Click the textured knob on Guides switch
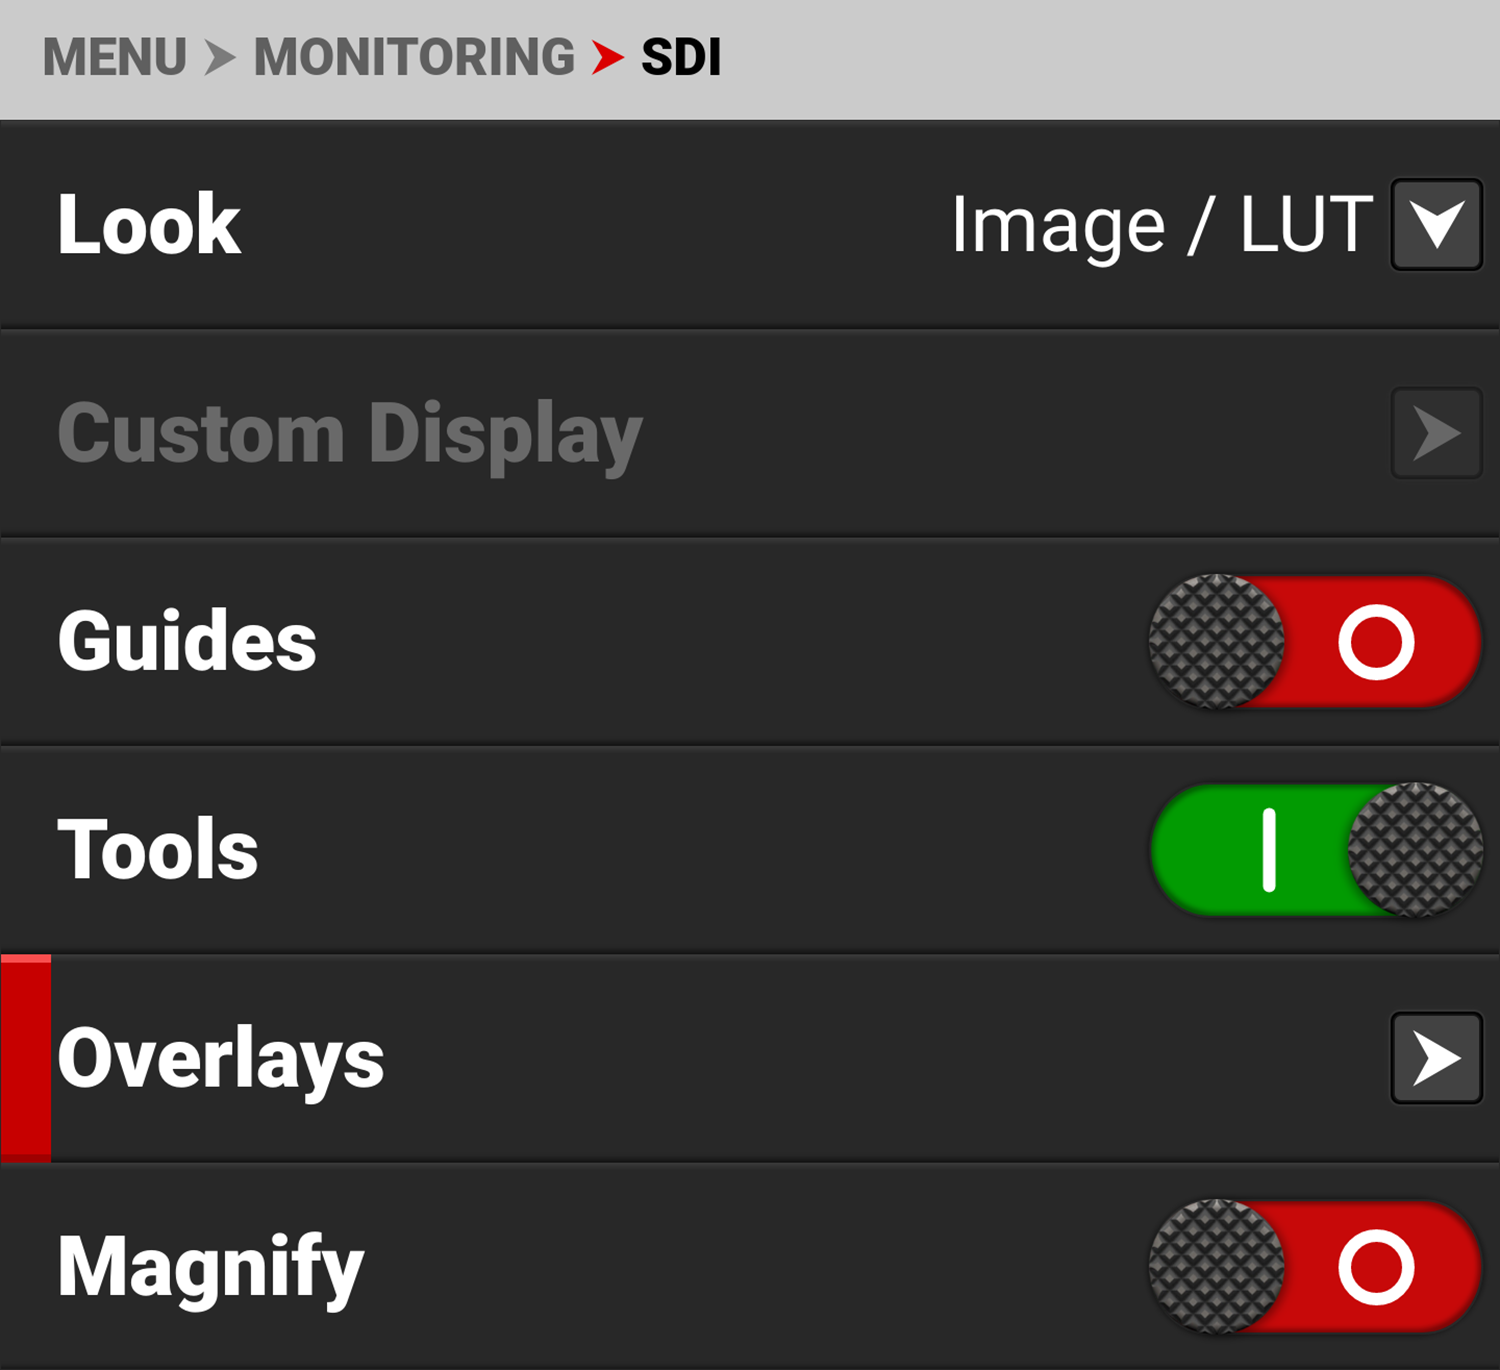Viewport: 1500px width, 1370px height. pos(1216,641)
